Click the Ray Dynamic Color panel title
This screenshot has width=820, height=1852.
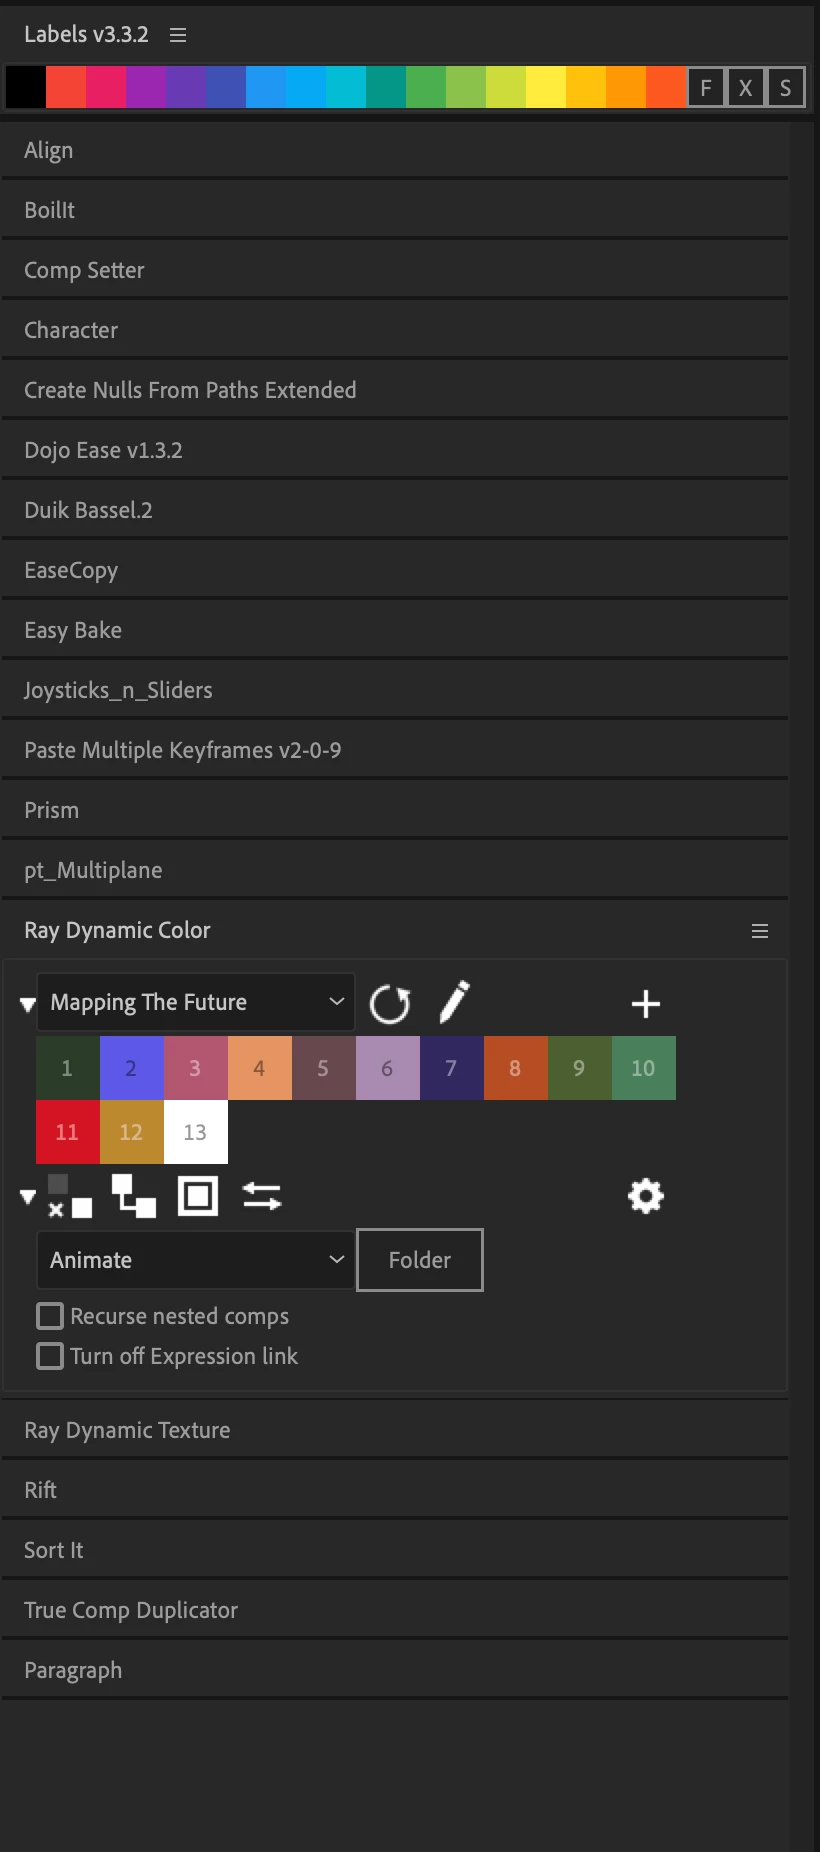117,930
